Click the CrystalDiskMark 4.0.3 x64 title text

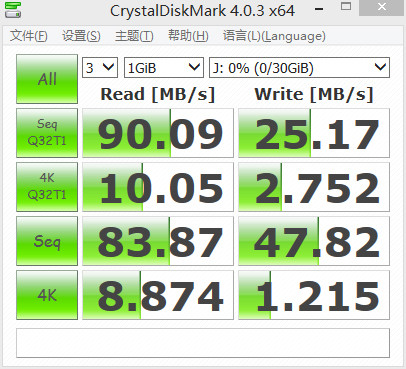click(x=203, y=10)
